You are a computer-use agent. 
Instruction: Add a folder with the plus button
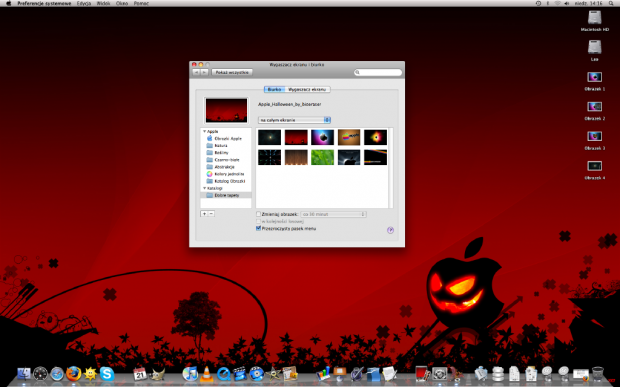(x=204, y=213)
